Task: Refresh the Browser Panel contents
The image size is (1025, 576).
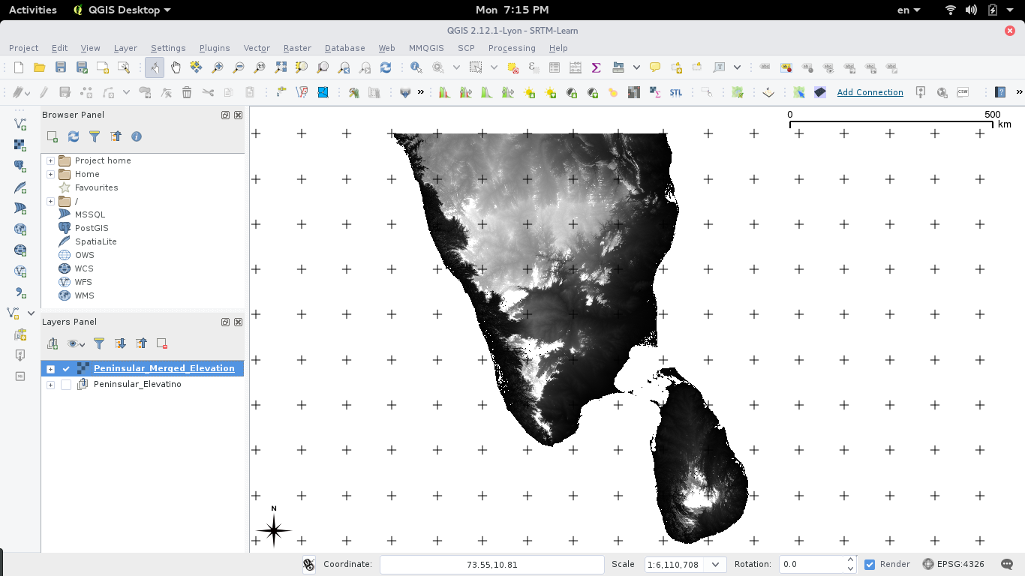Action: (73, 136)
